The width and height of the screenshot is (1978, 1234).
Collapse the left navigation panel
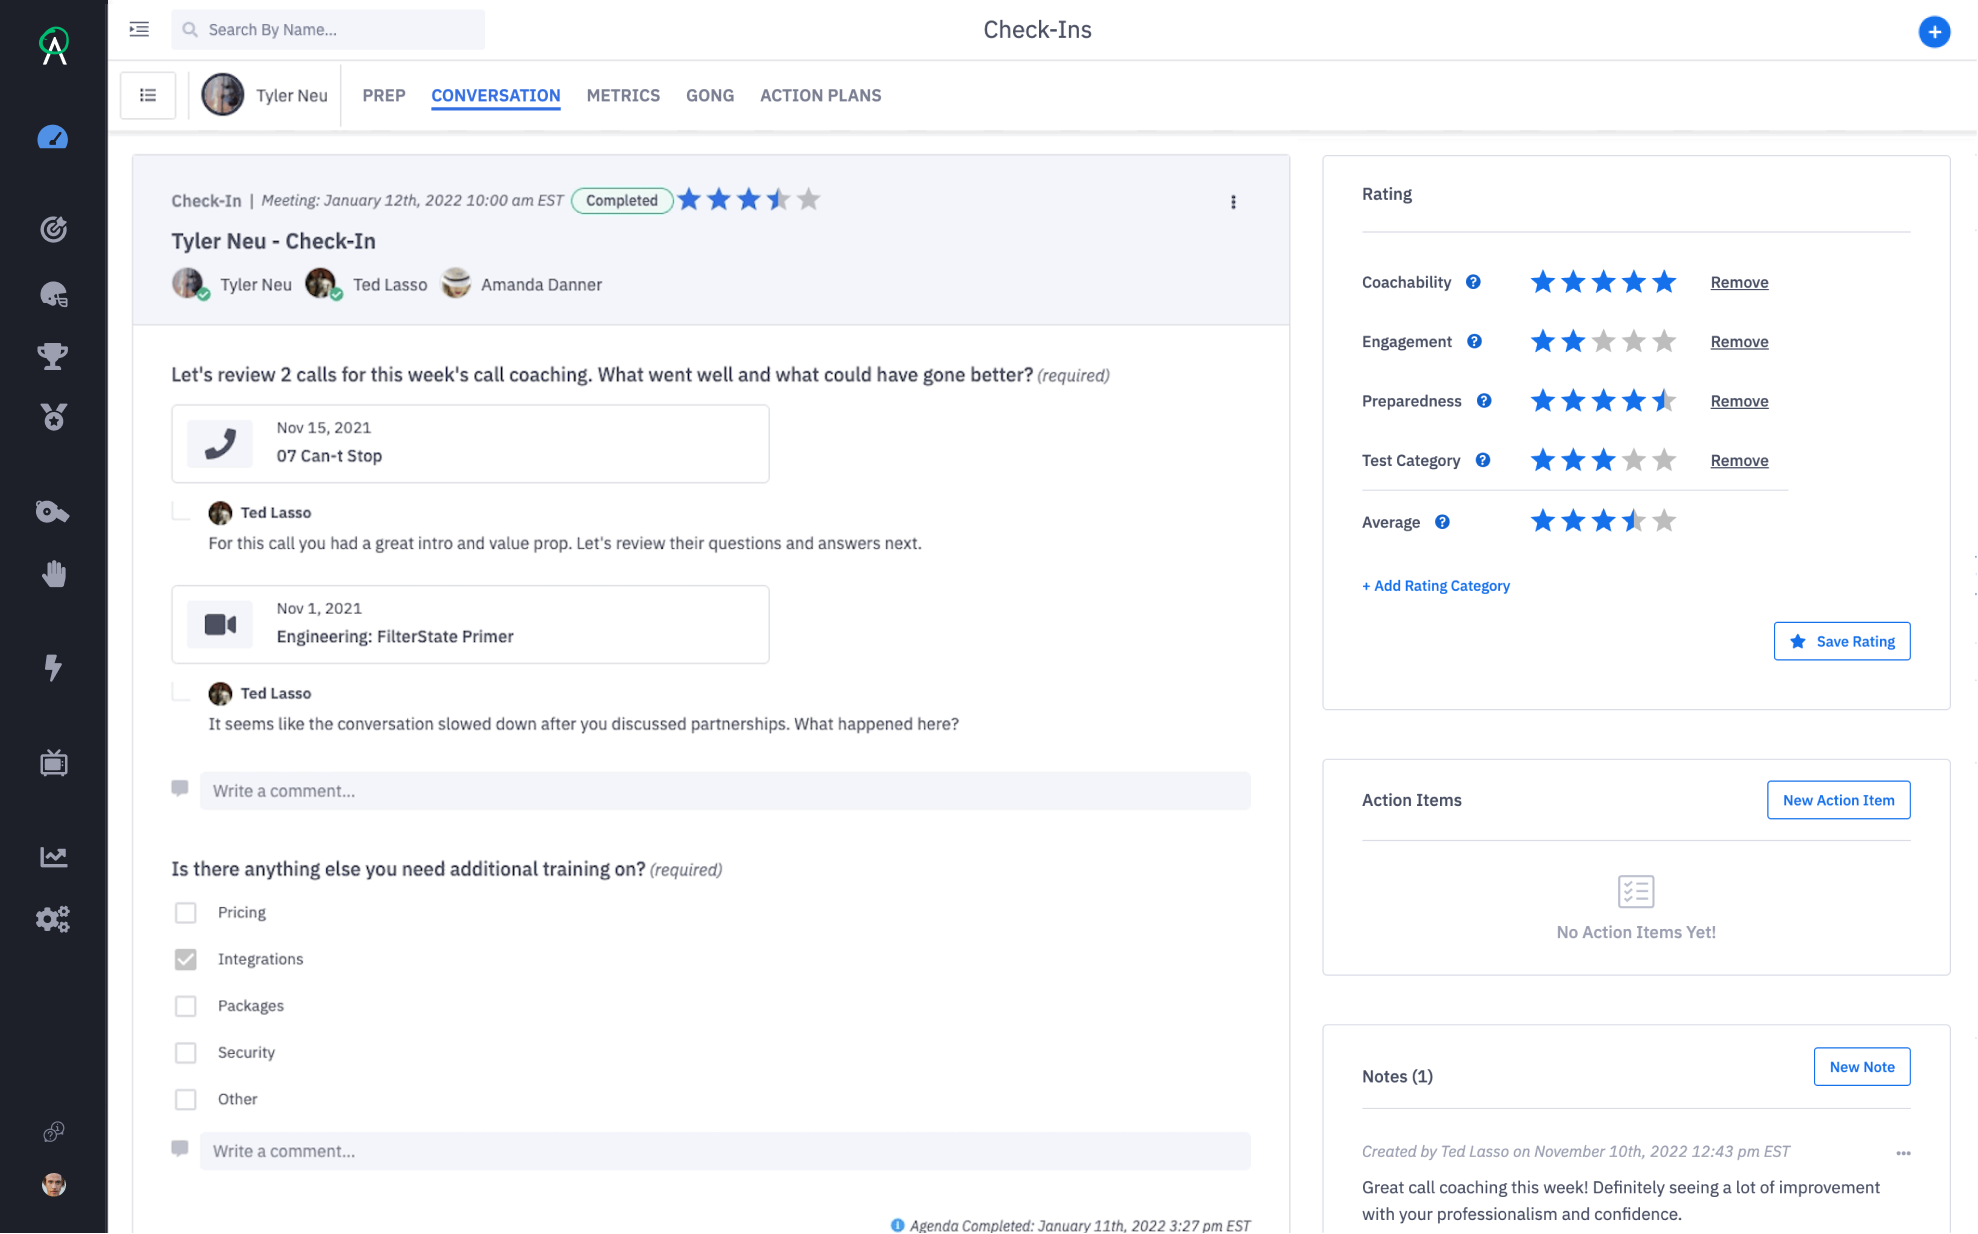(x=139, y=29)
